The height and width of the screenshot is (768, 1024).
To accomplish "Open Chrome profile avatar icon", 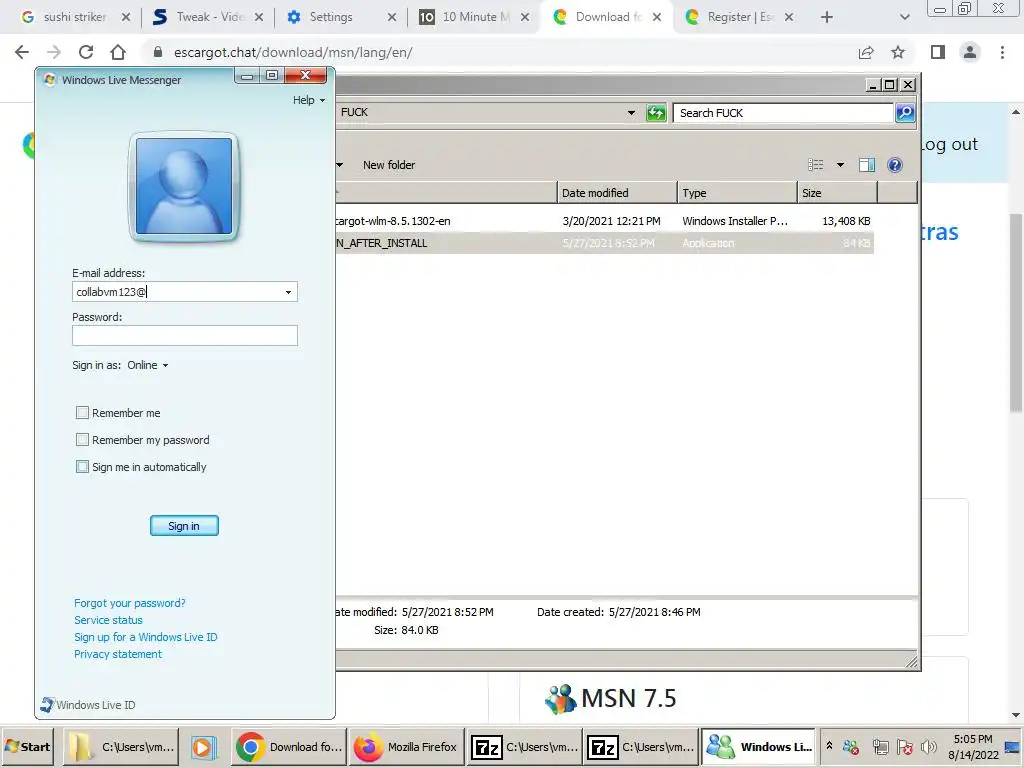I will [x=970, y=52].
